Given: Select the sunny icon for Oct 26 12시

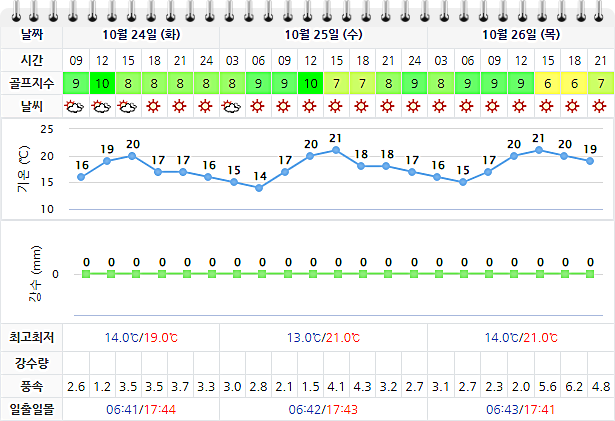Looking at the screenshot, I should click(520, 106).
